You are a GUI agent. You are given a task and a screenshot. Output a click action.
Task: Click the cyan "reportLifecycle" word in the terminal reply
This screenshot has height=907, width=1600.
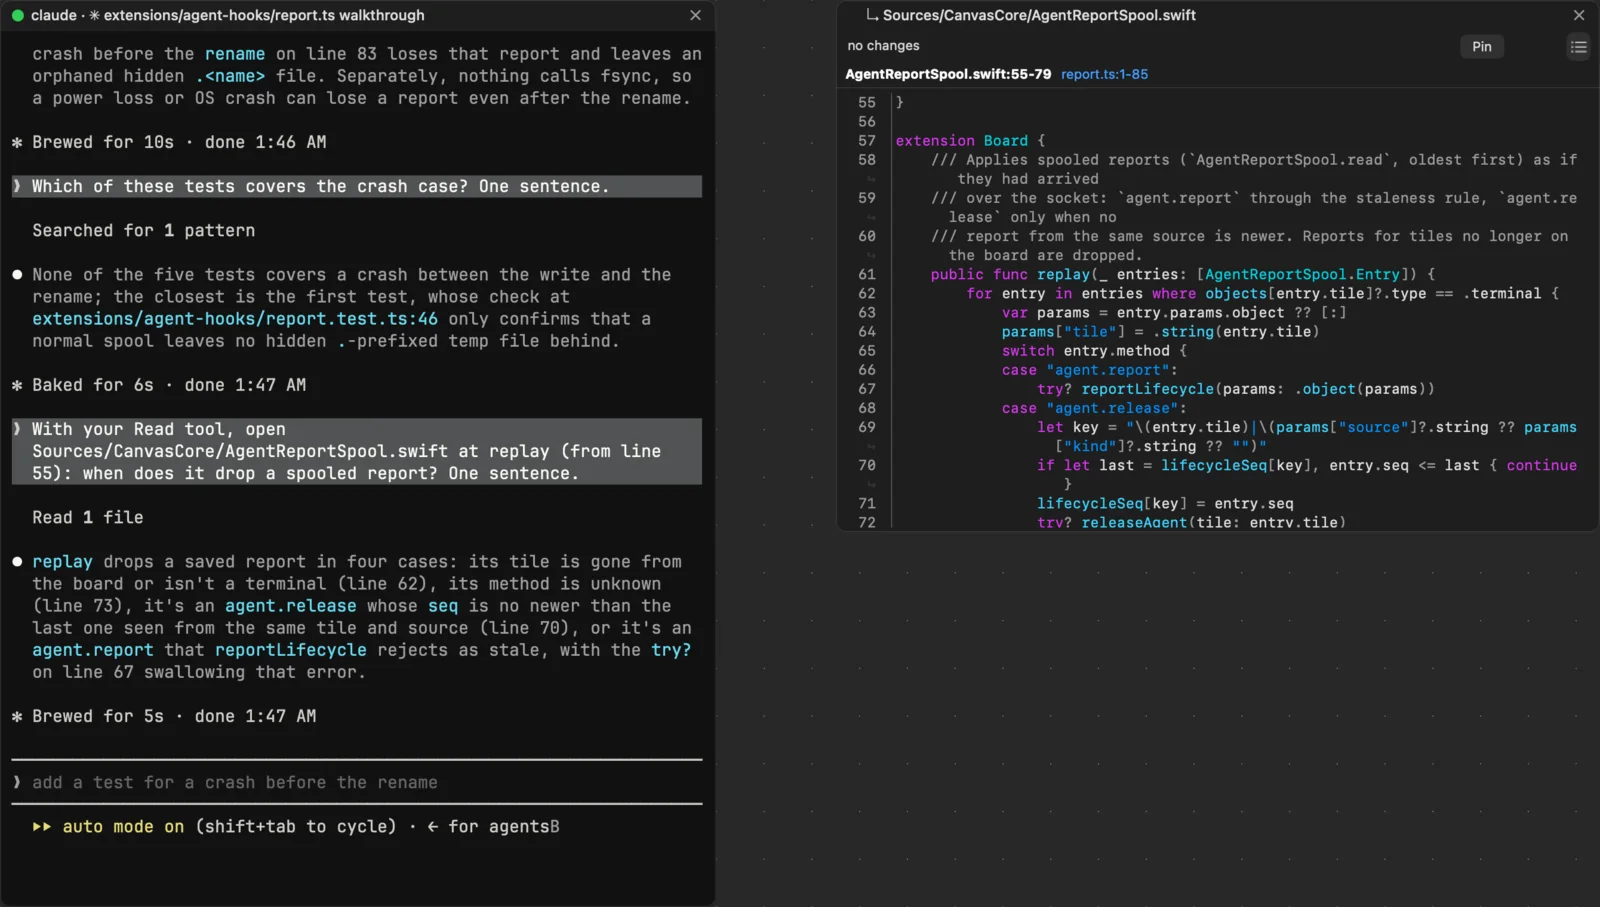pos(291,650)
